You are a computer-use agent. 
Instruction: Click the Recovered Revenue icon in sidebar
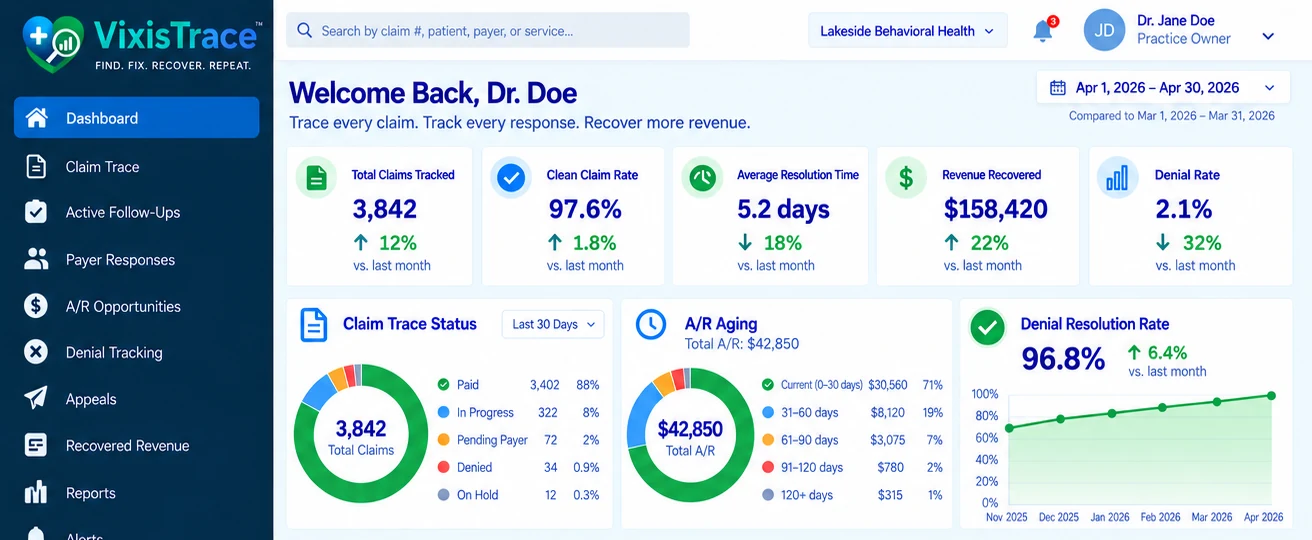point(36,445)
